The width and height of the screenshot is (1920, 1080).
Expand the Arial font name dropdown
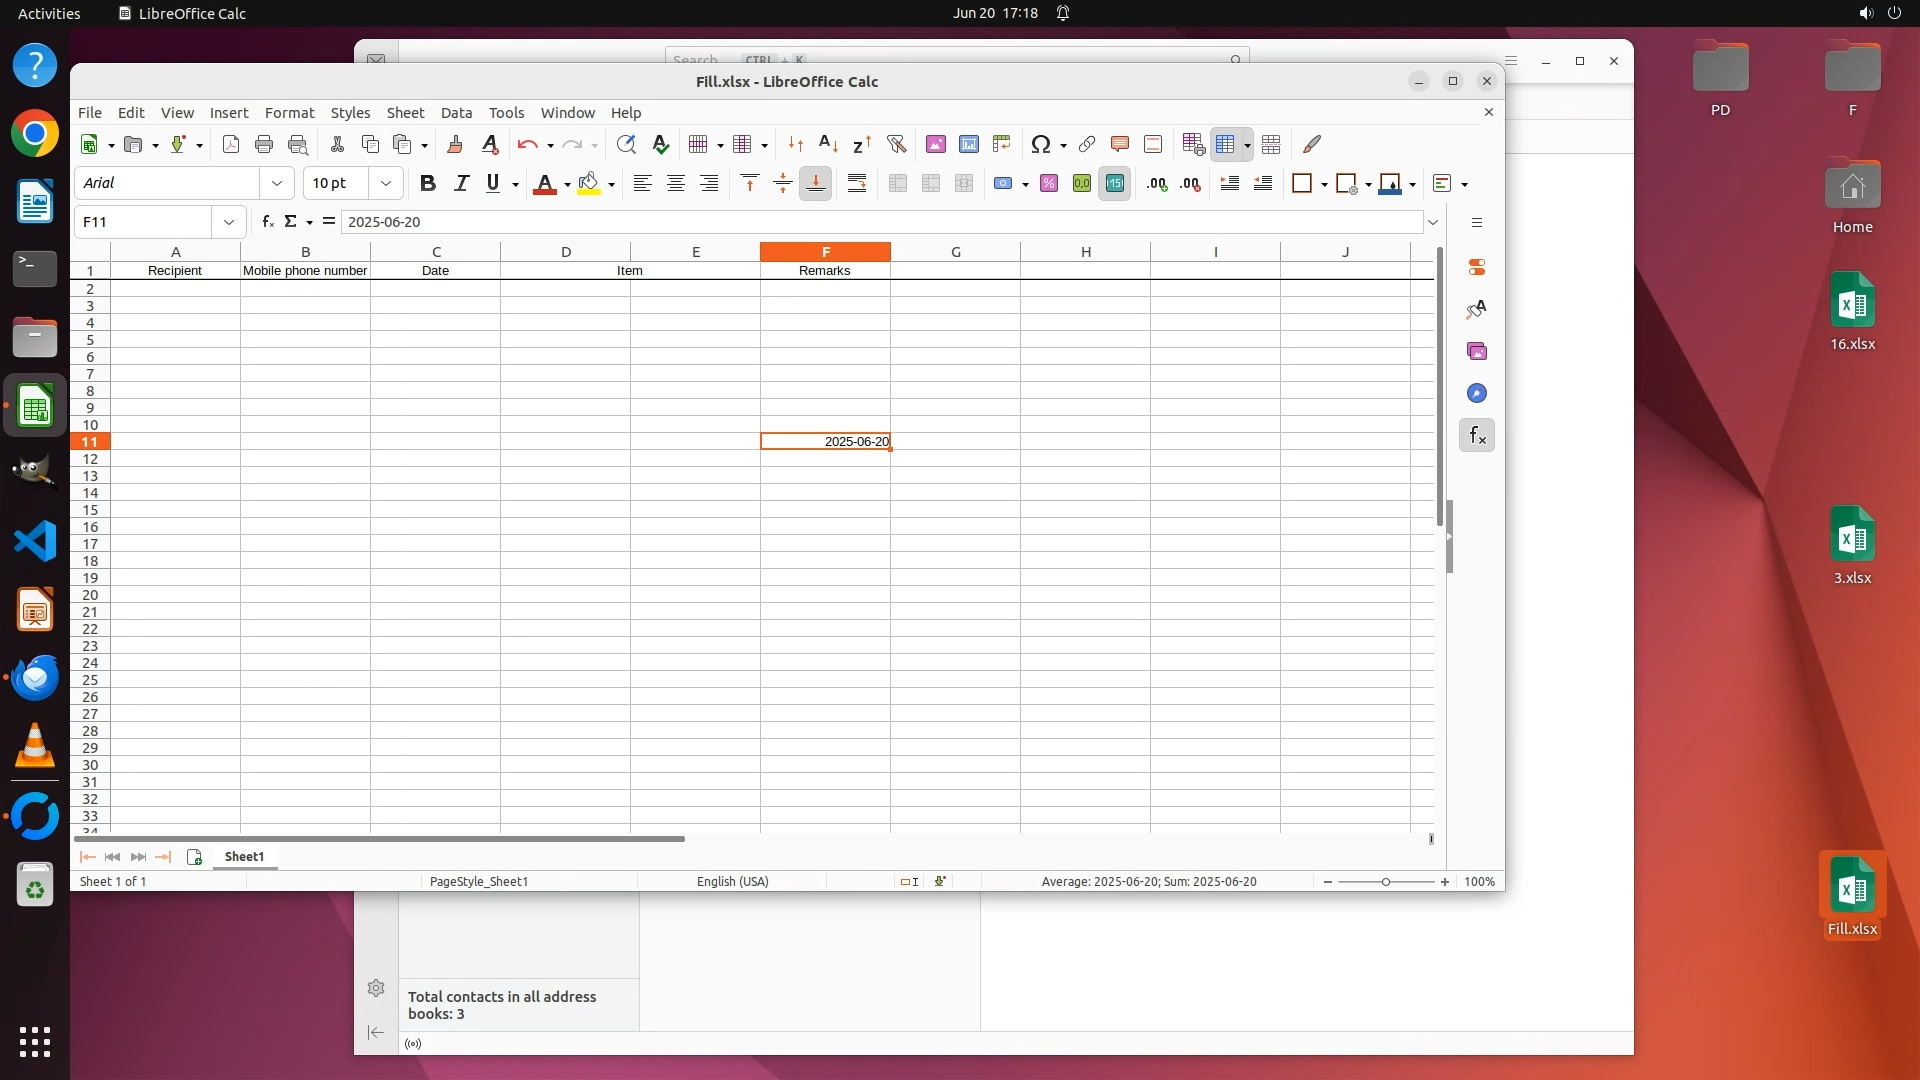click(x=277, y=183)
